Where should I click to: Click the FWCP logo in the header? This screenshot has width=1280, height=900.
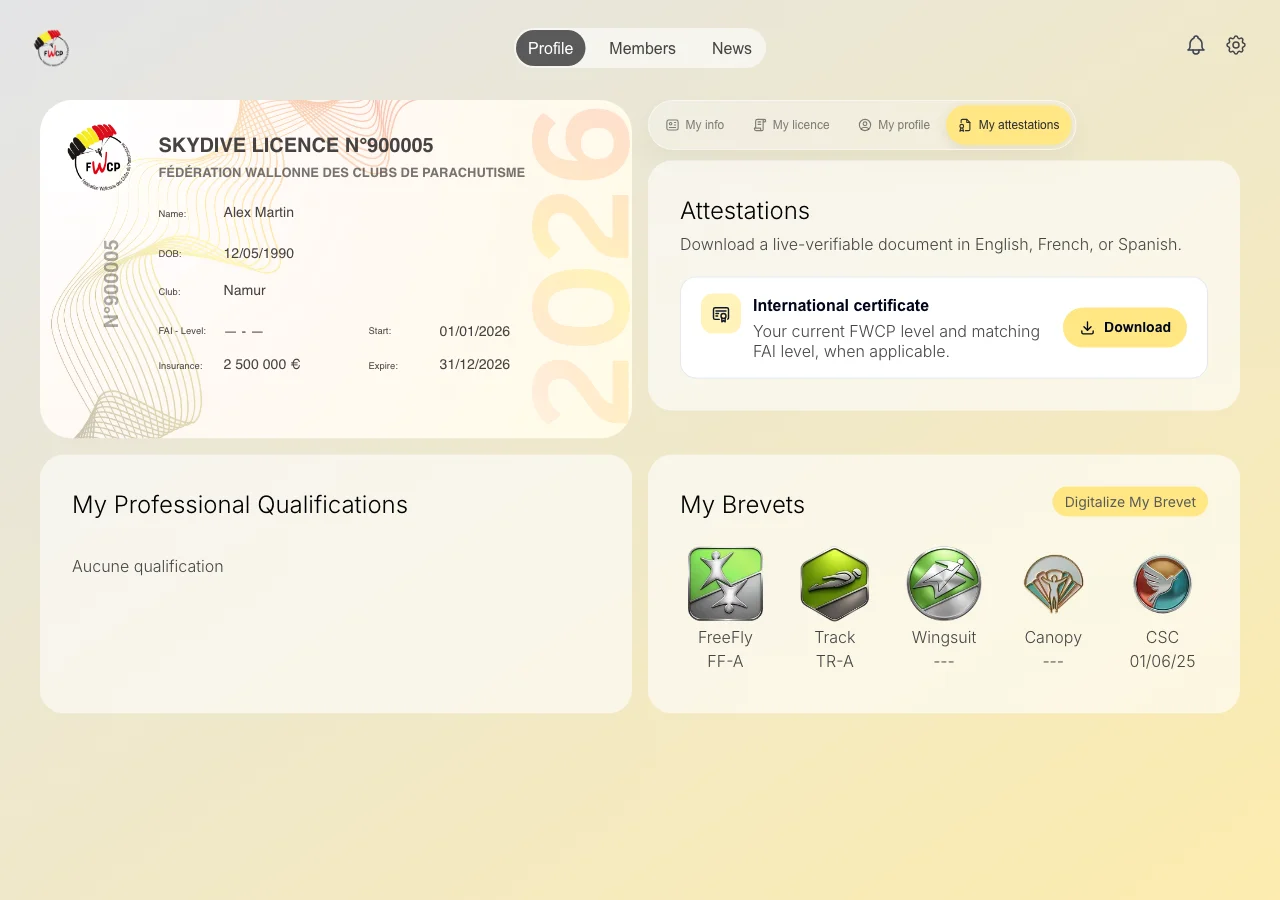(51, 47)
